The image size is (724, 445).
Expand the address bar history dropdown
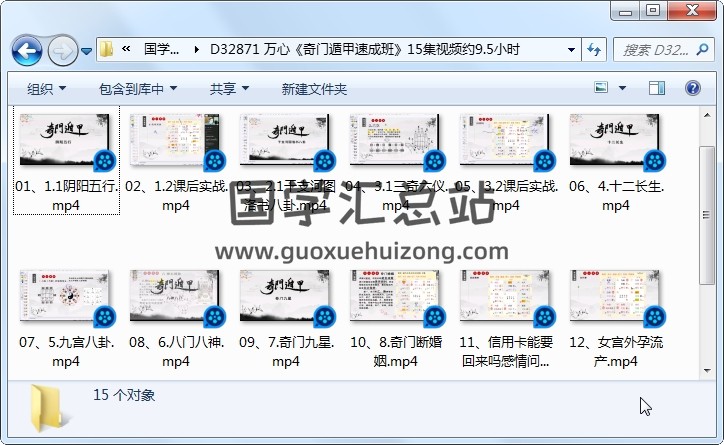point(571,49)
